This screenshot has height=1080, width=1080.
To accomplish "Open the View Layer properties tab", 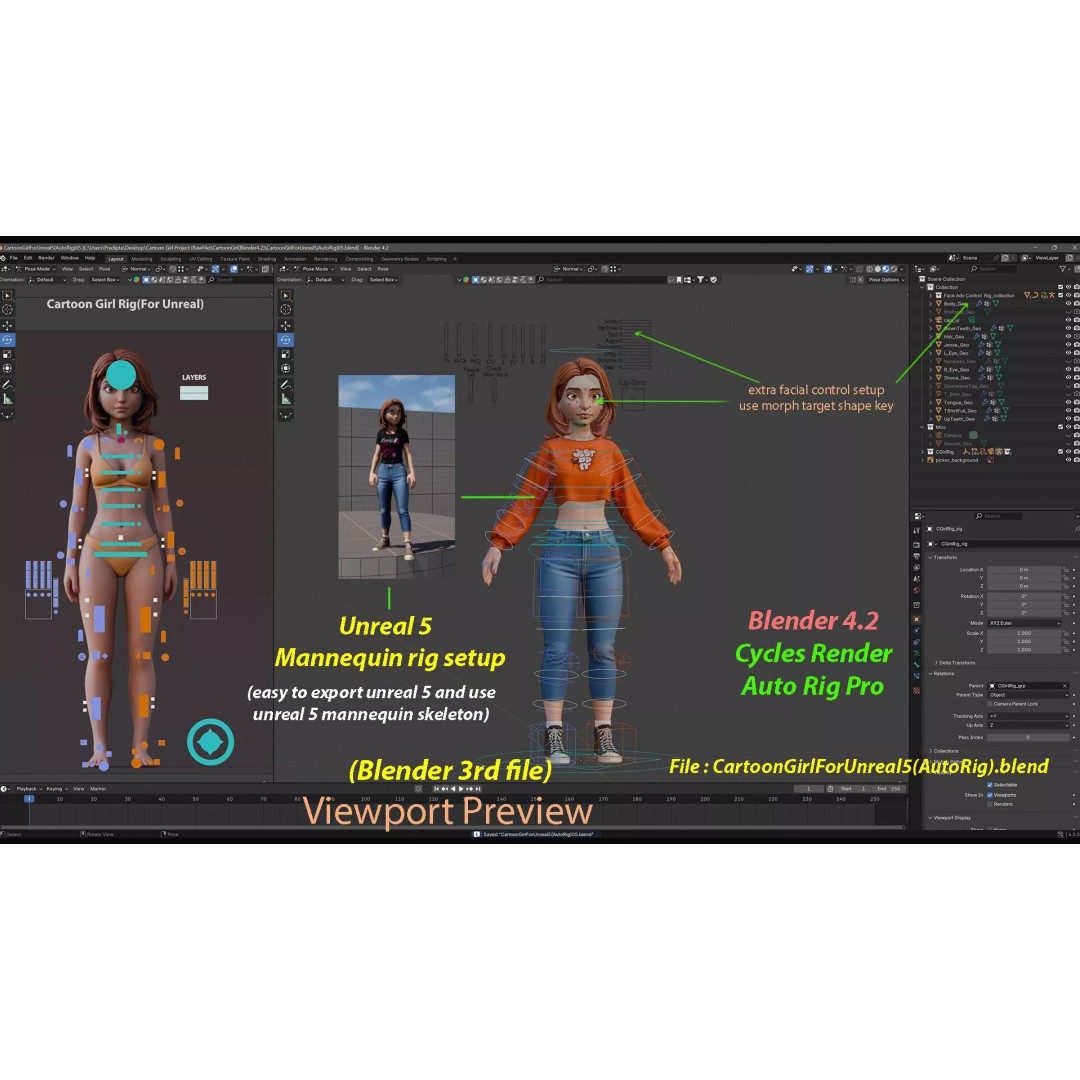I will (916, 568).
